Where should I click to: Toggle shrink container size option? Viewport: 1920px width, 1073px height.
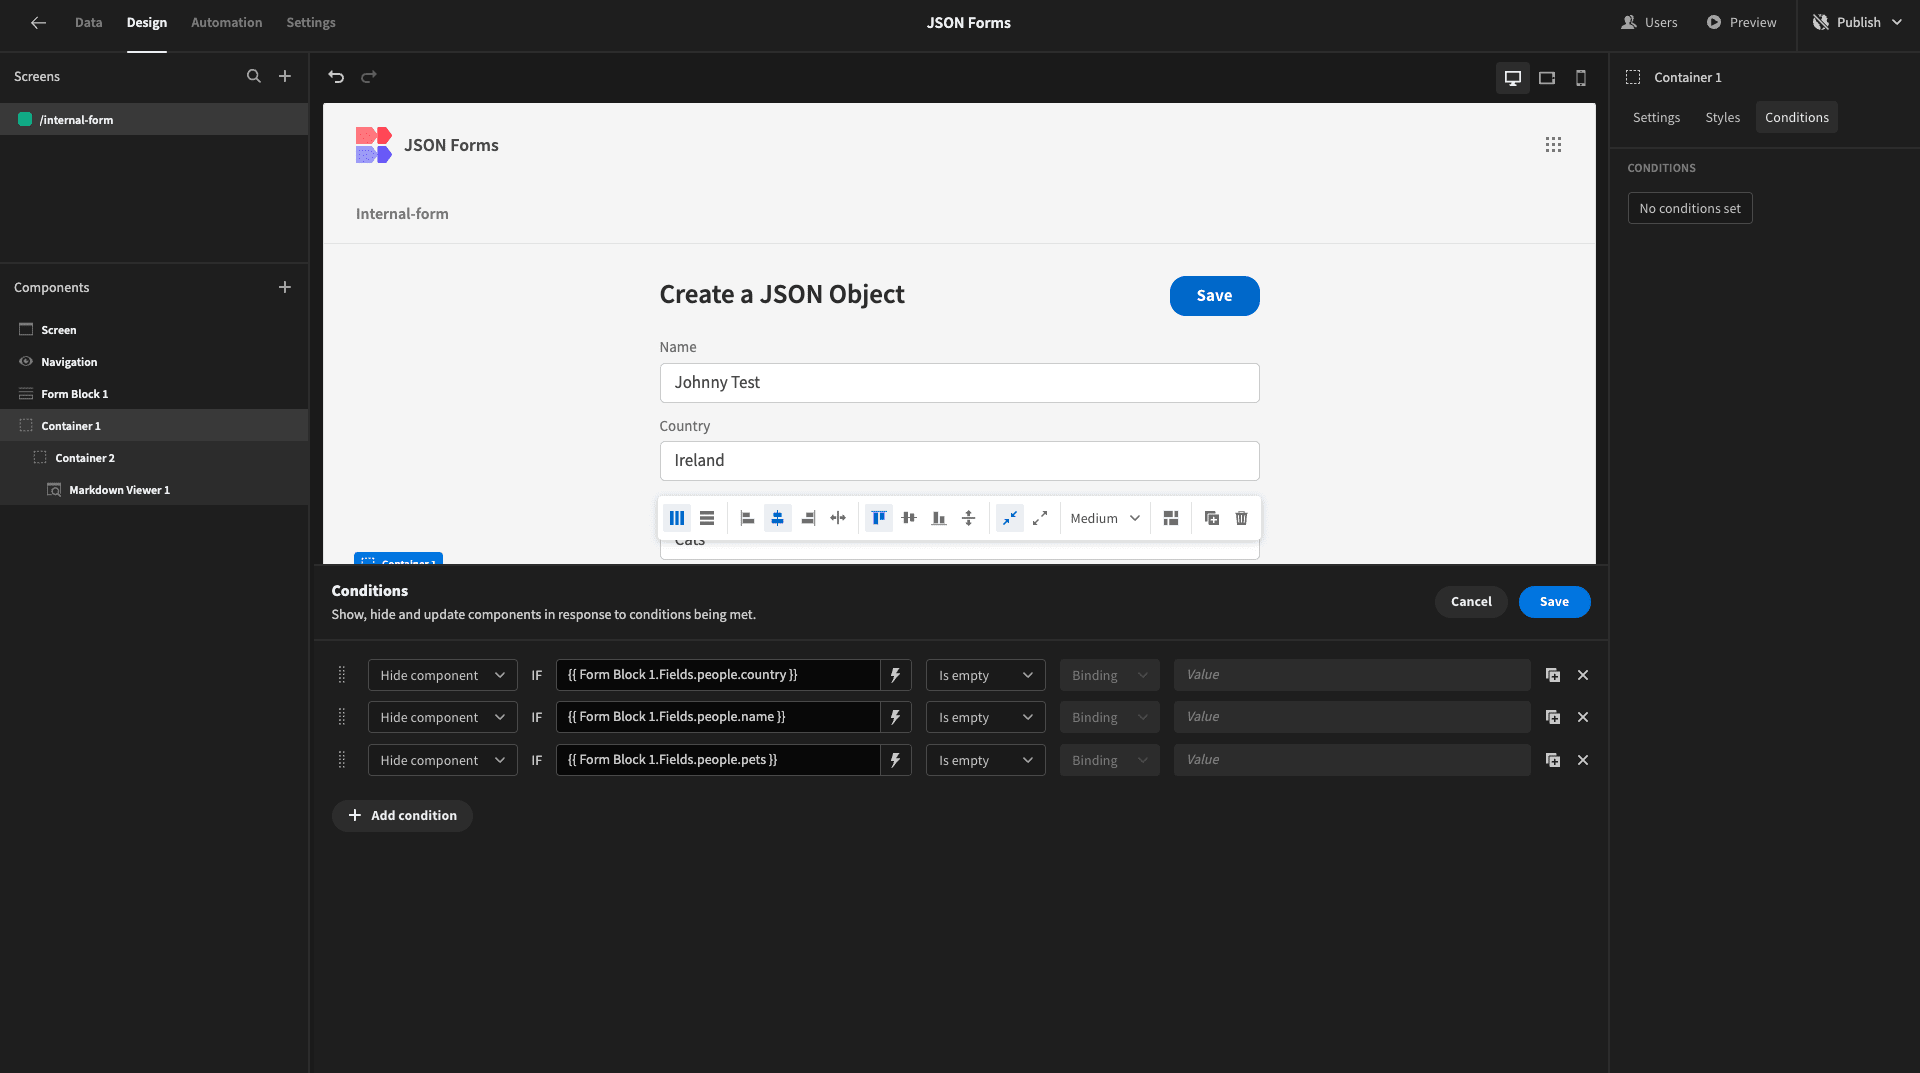coord(1010,518)
